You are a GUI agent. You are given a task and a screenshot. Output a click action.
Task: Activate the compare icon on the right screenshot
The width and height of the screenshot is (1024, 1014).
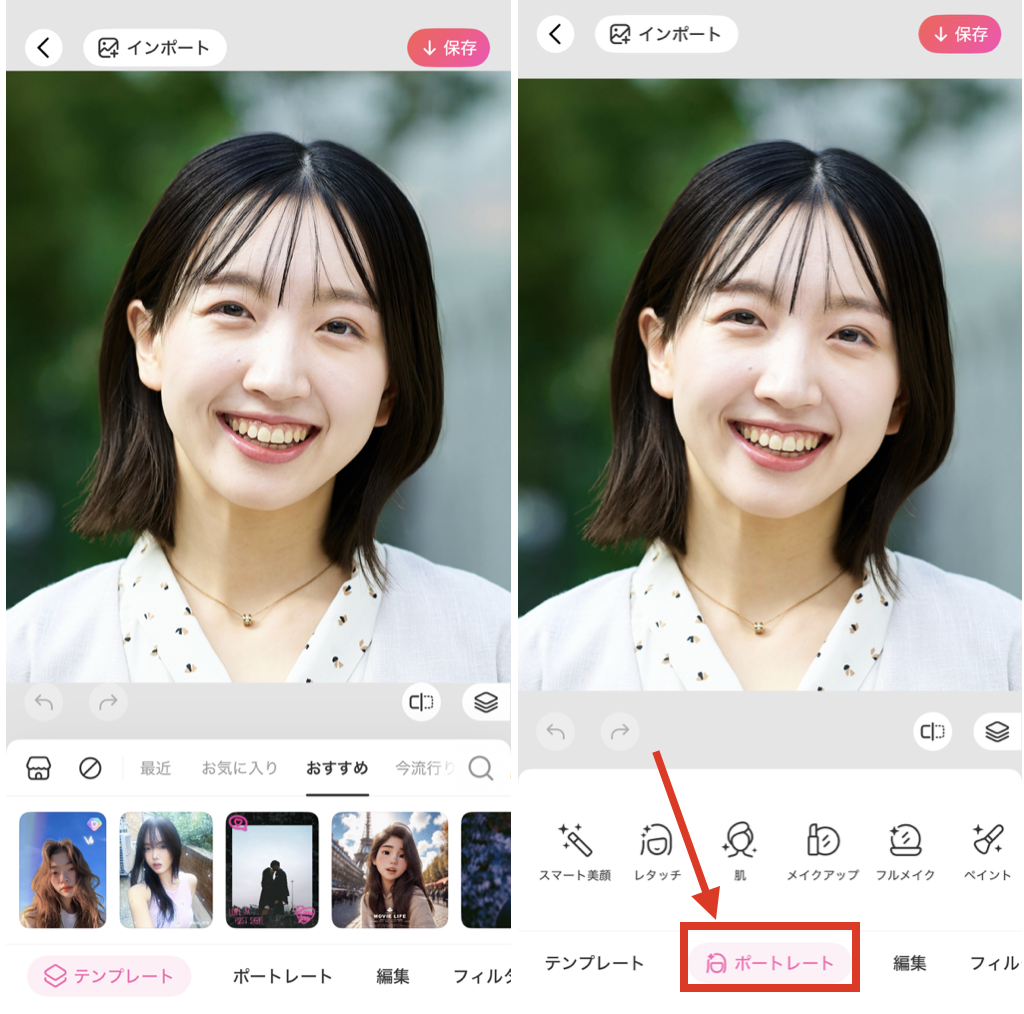(x=933, y=731)
